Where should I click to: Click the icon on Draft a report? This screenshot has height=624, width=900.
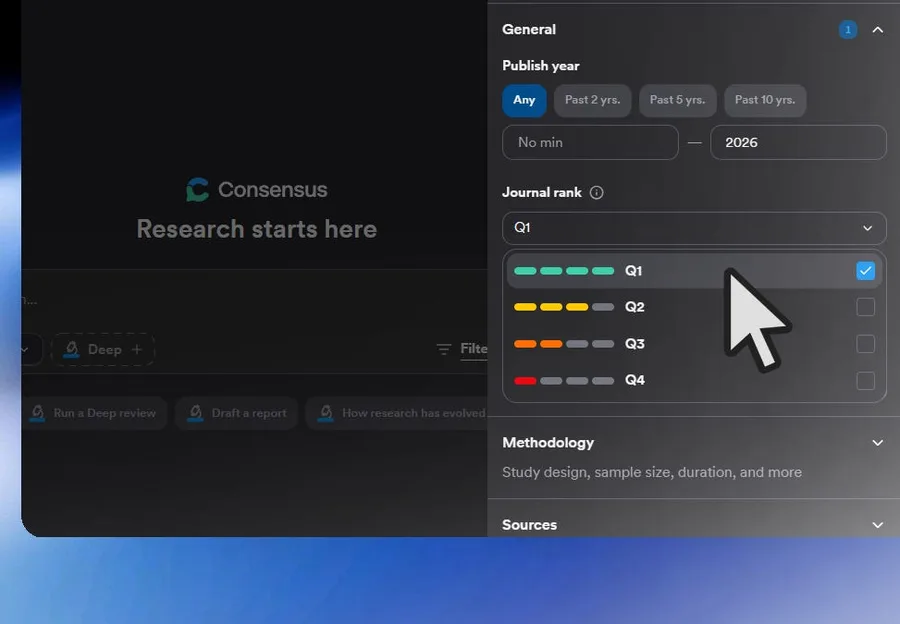click(x=195, y=413)
